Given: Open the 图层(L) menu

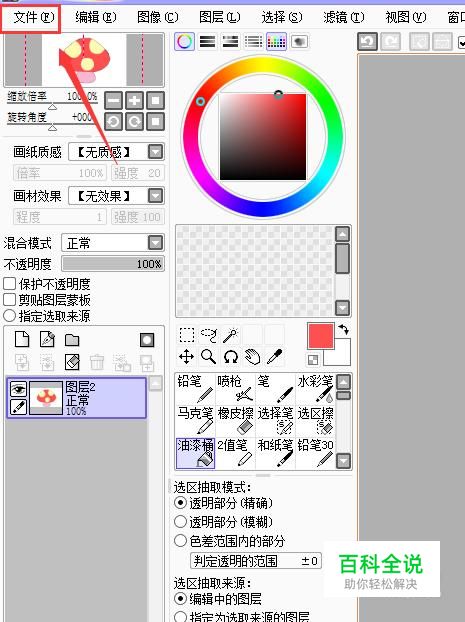Looking at the screenshot, I should tap(219, 17).
